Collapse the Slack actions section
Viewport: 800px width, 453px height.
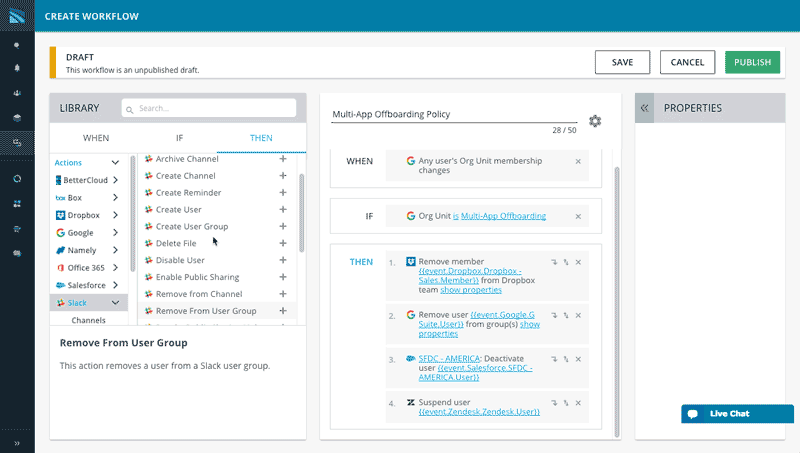coord(115,303)
